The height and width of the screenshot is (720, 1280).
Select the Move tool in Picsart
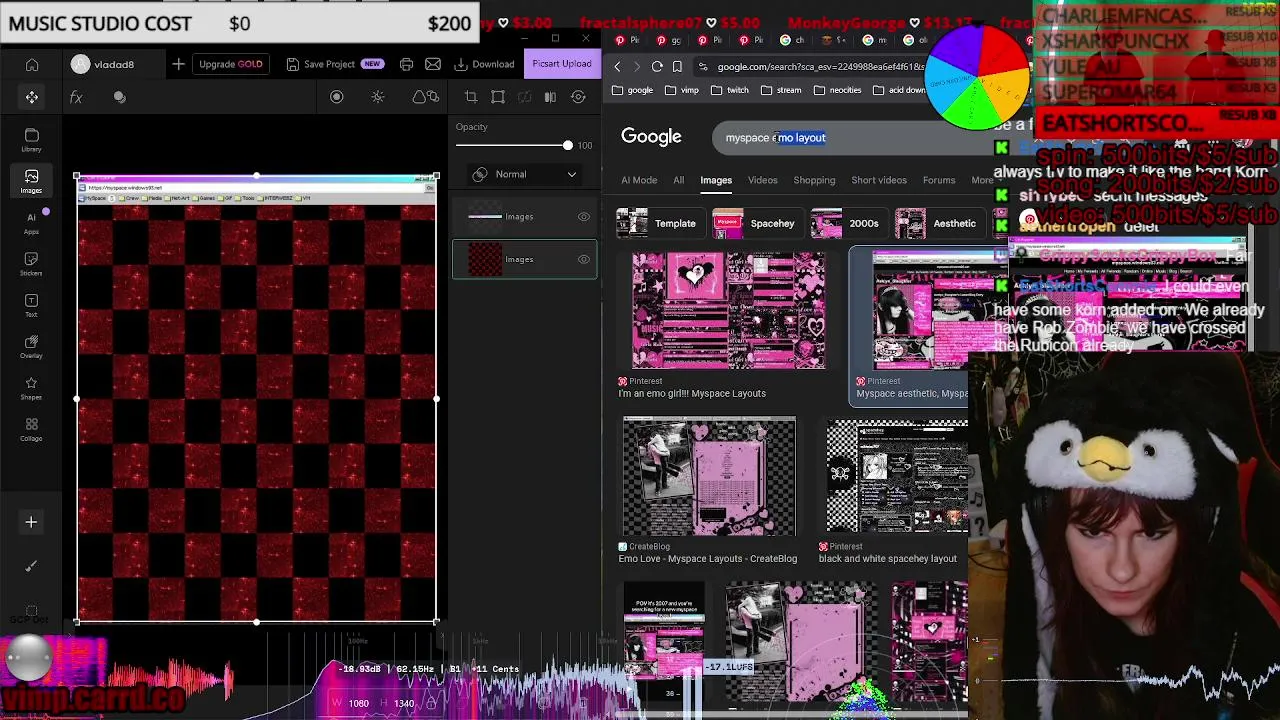point(32,97)
